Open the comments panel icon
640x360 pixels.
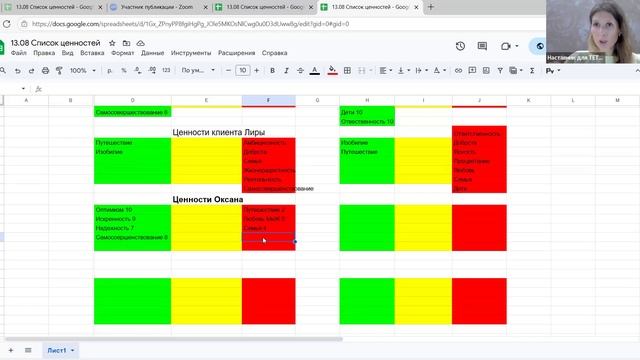click(482, 46)
